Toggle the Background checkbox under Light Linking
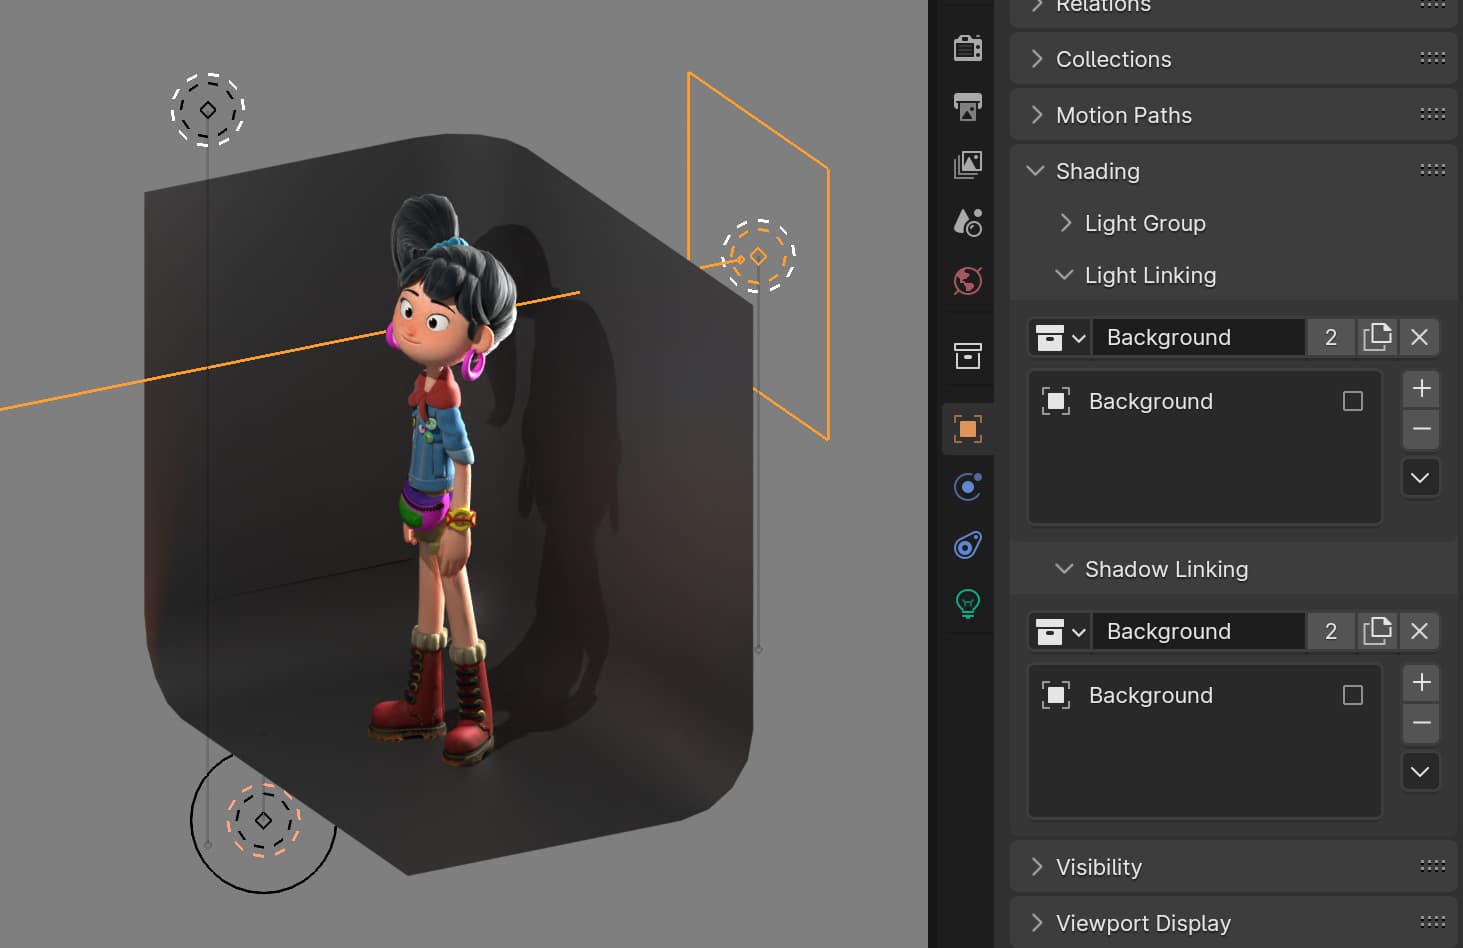The height and width of the screenshot is (948, 1463). pos(1353,400)
